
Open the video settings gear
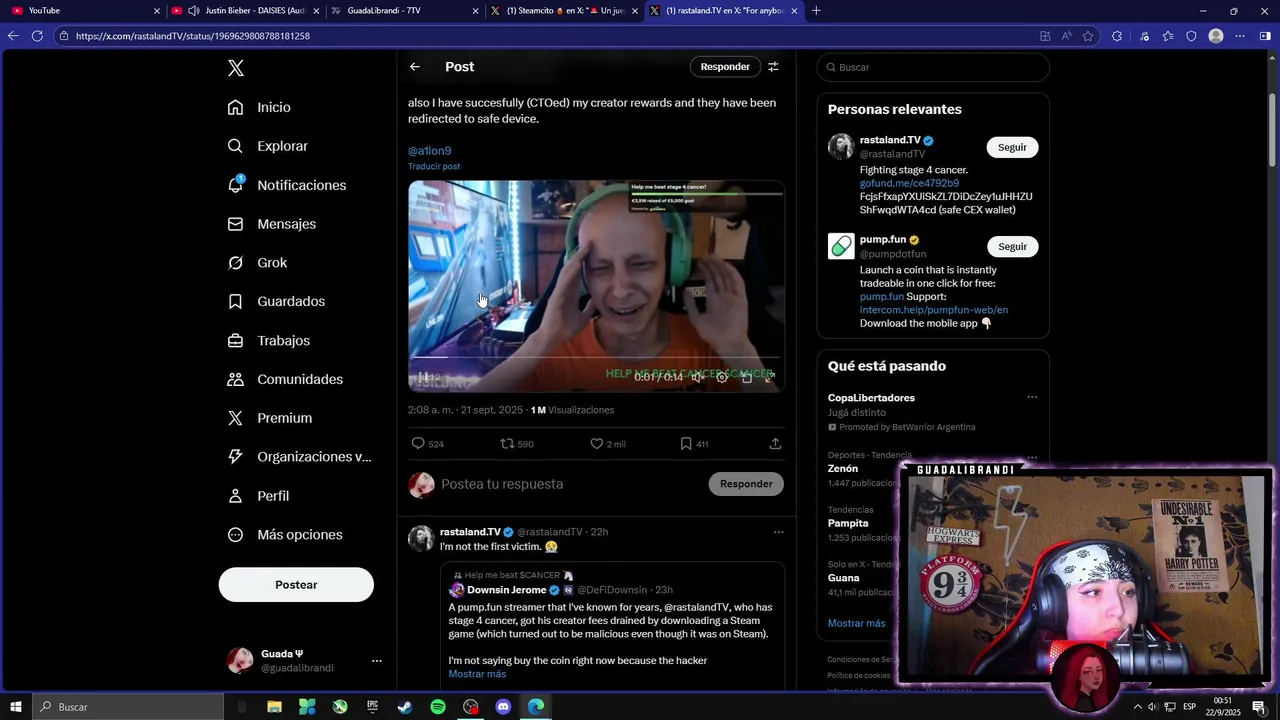click(x=722, y=377)
